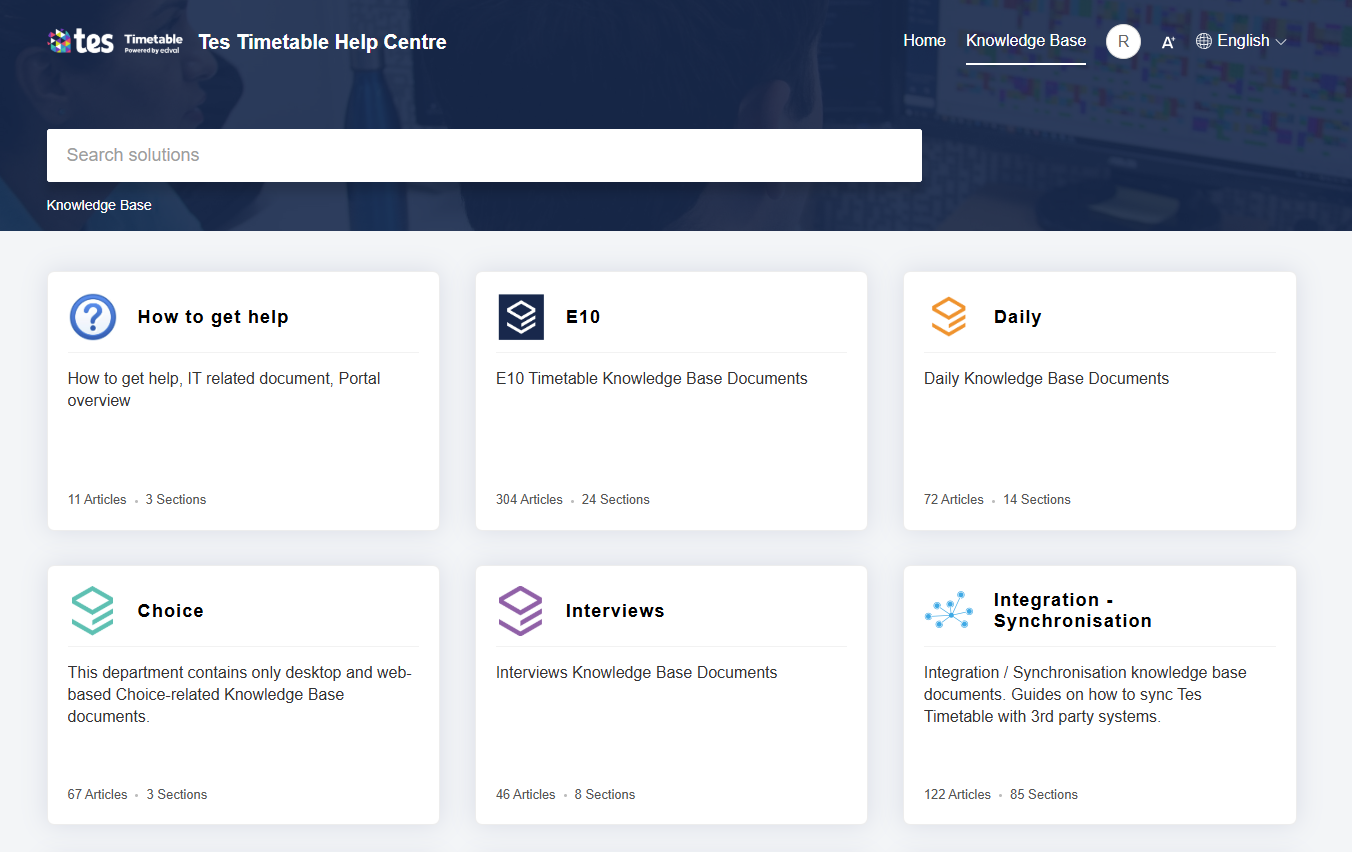Click the orange Daily stack icon

click(948, 317)
